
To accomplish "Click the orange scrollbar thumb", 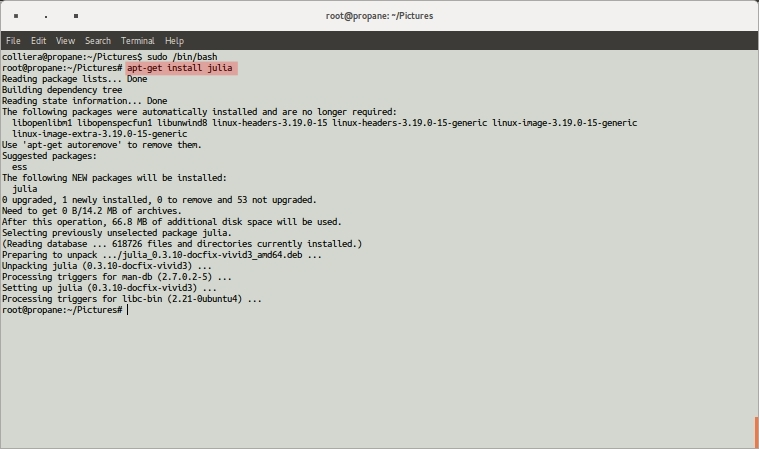I will point(755,432).
